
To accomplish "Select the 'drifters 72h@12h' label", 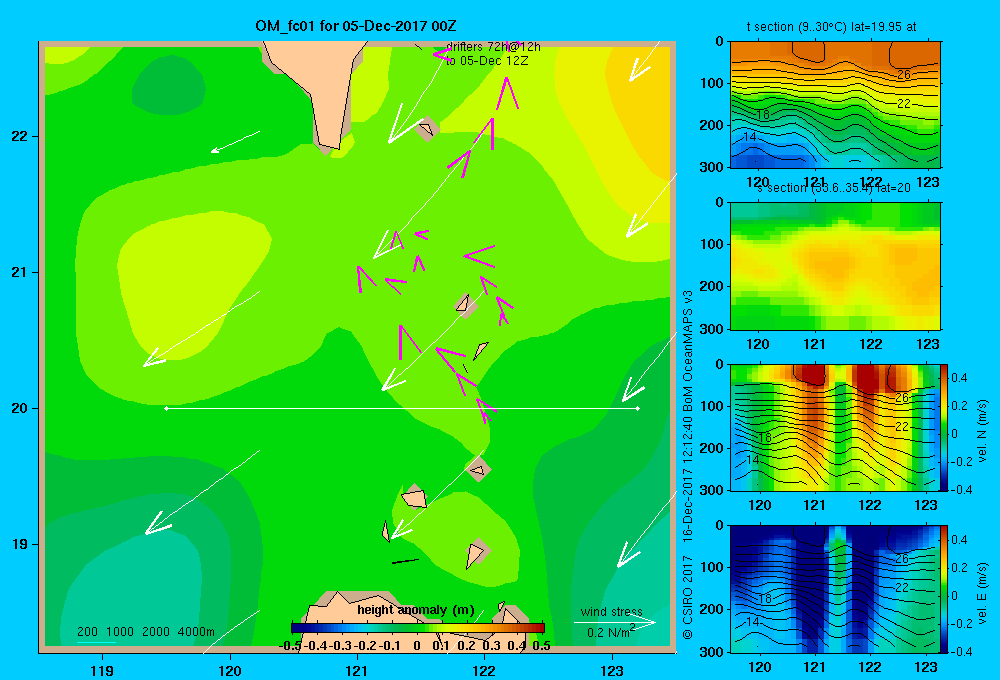I will click(493, 47).
